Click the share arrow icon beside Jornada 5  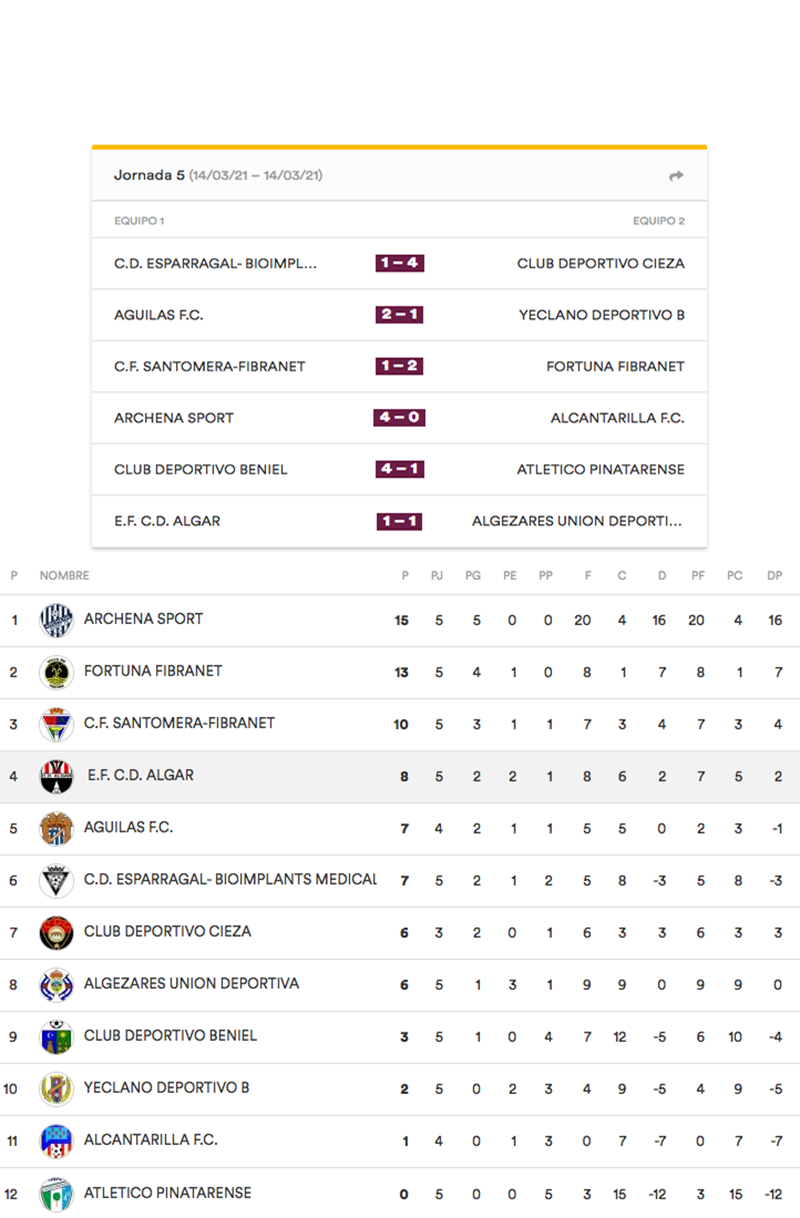point(676,176)
